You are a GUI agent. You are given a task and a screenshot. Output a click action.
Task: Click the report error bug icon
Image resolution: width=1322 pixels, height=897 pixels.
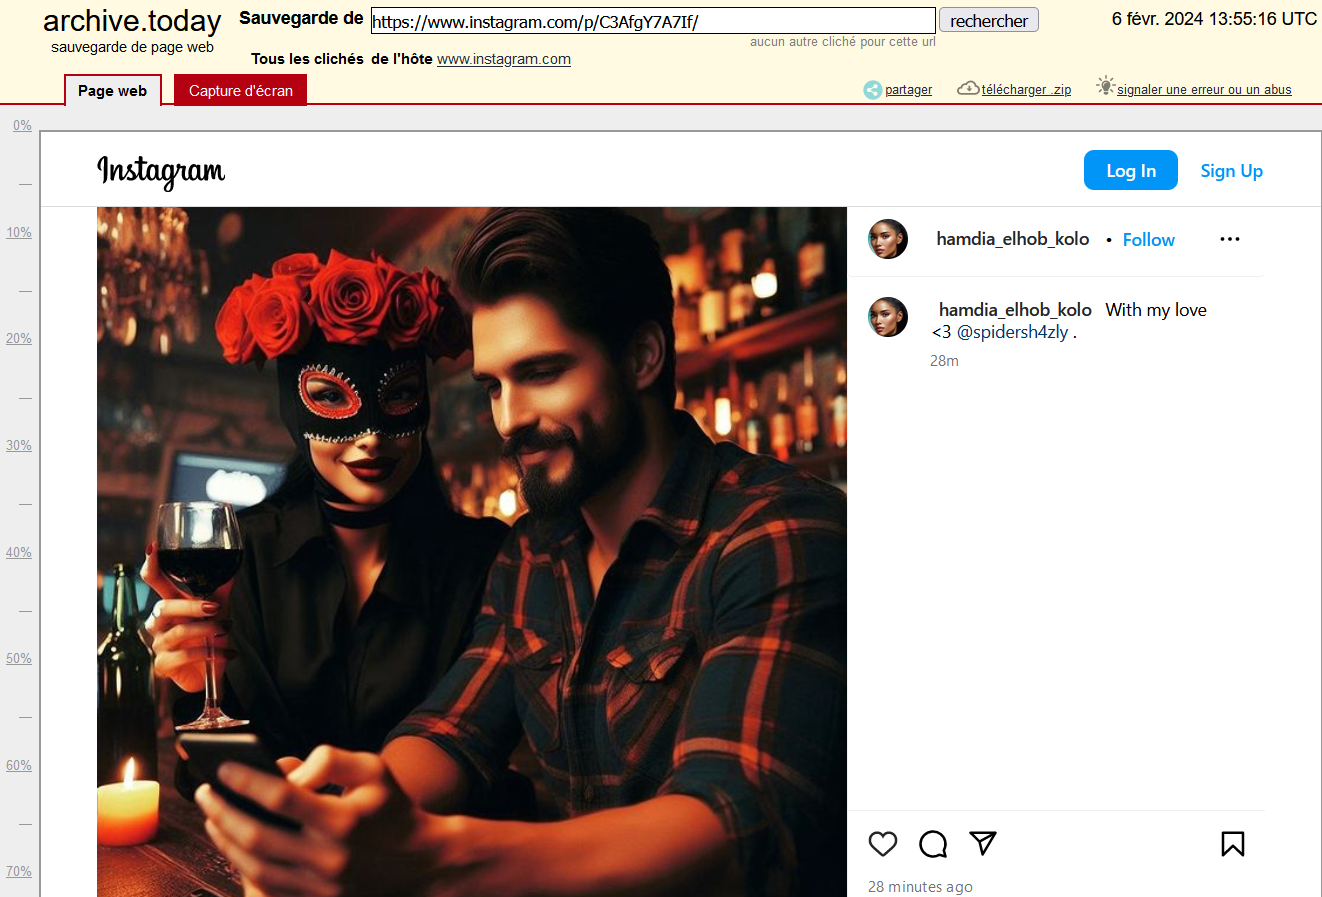[x=1105, y=86]
